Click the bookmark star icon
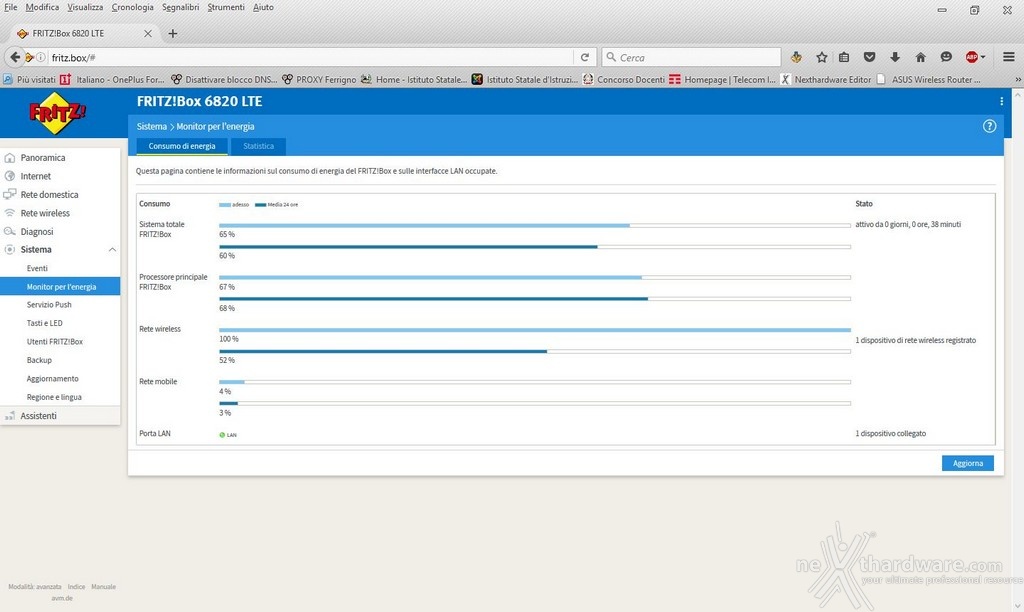This screenshot has width=1024, height=612. tap(822, 57)
